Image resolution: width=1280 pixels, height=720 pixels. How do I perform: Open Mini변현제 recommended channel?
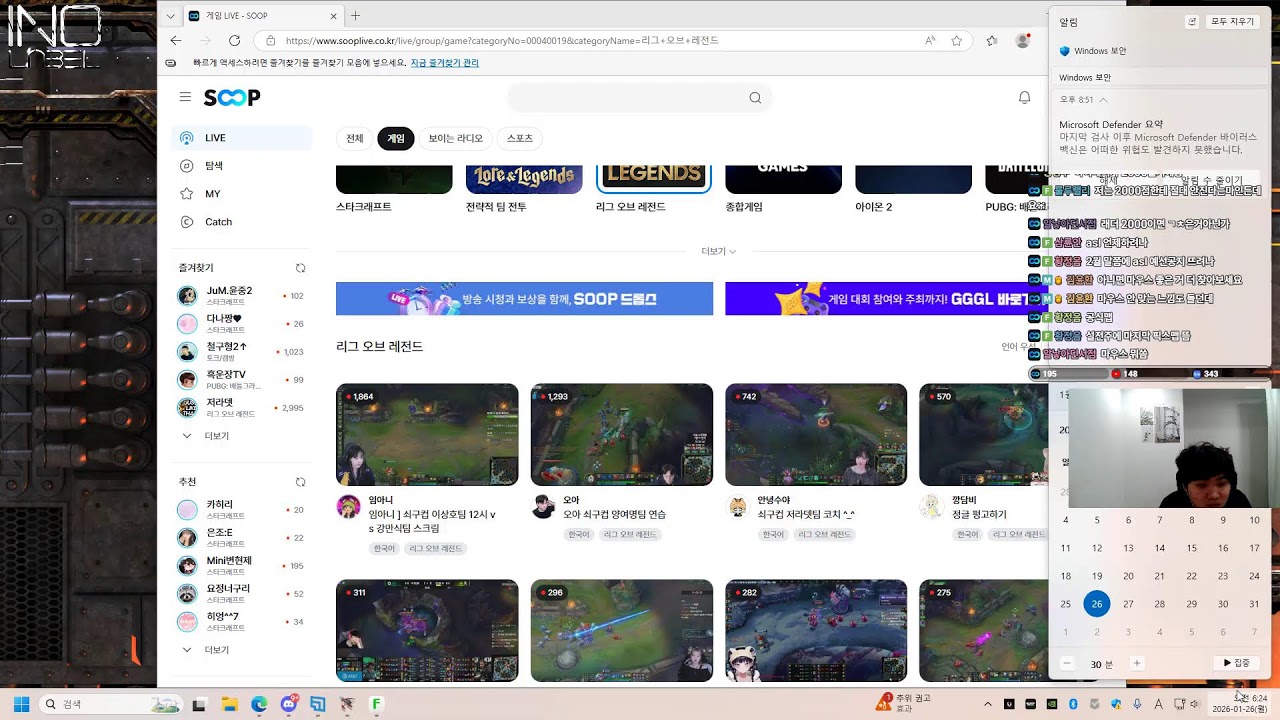(241, 565)
